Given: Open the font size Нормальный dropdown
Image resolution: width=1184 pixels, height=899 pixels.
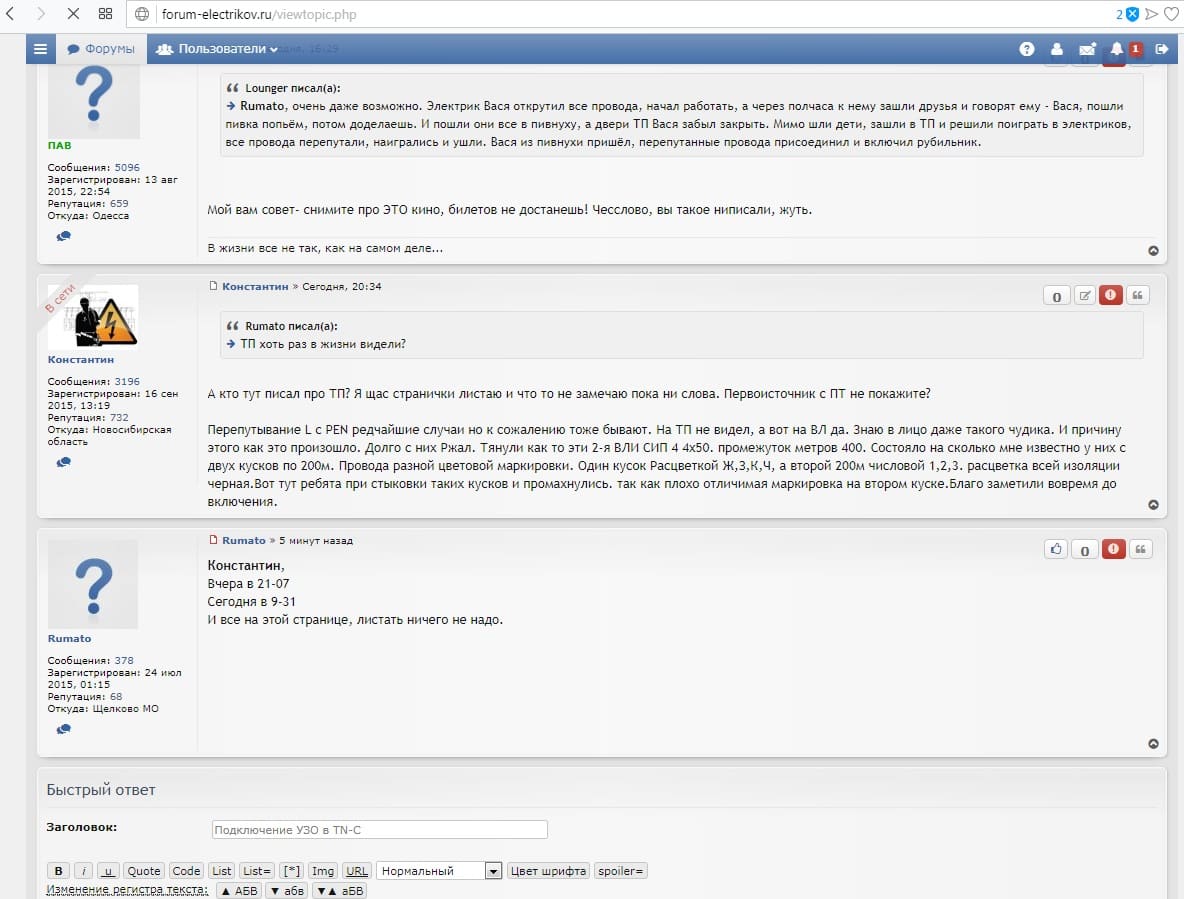Looking at the screenshot, I should [x=439, y=871].
